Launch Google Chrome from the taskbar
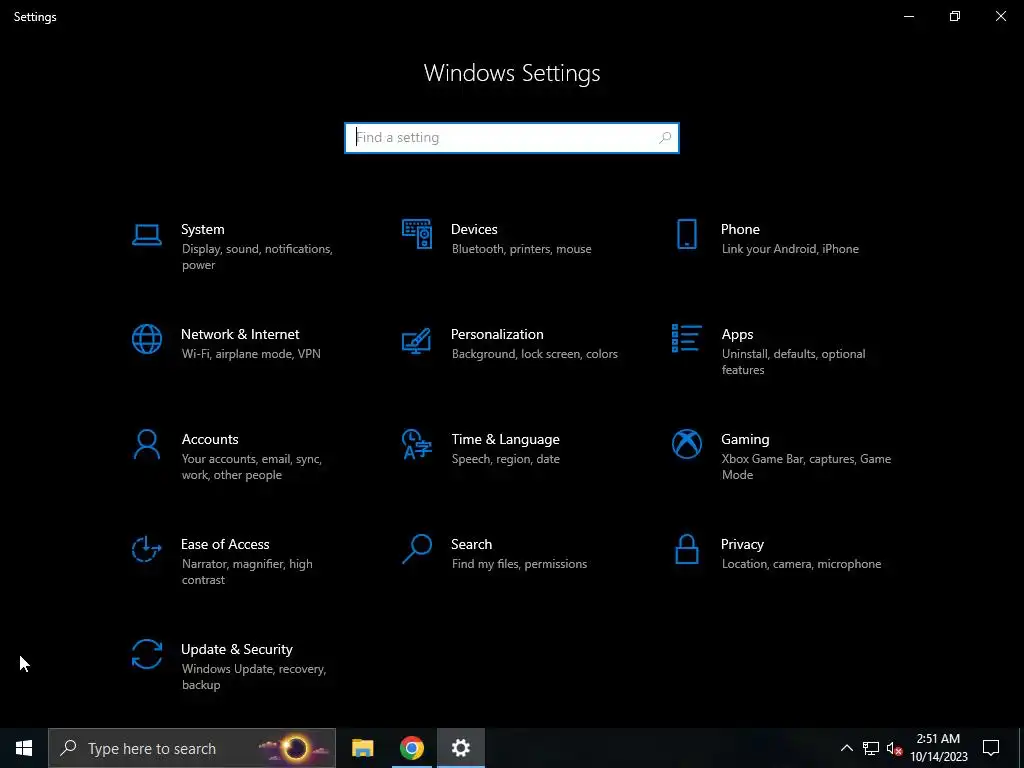The image size is (1024, 768). pyautogui.click(x=411, y=748)
